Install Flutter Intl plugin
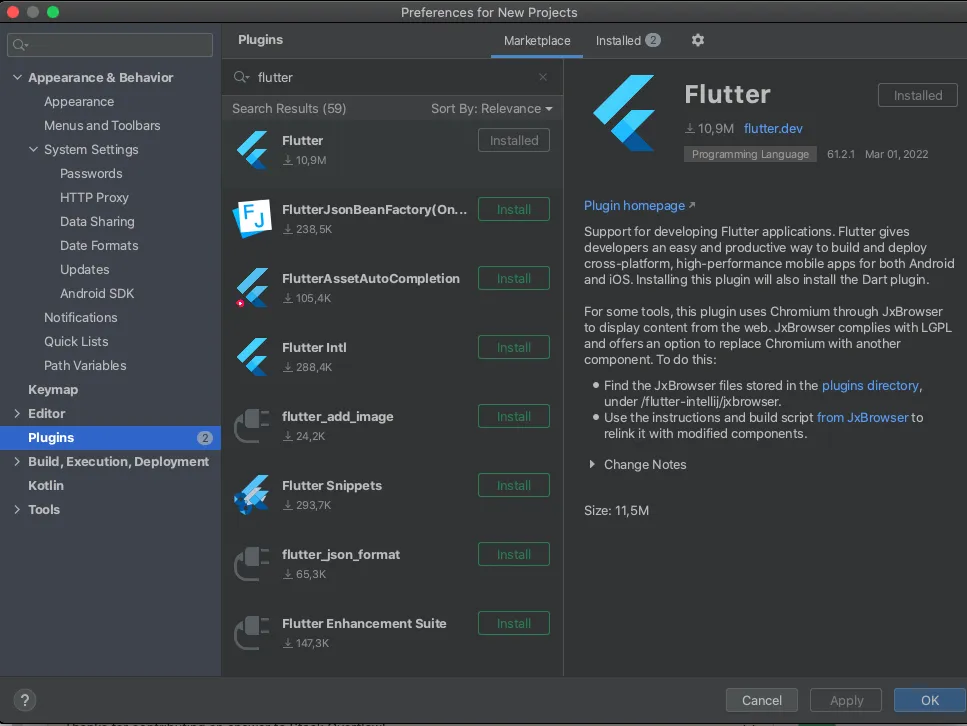Screen dimensions: 967x726 (514, 347)
